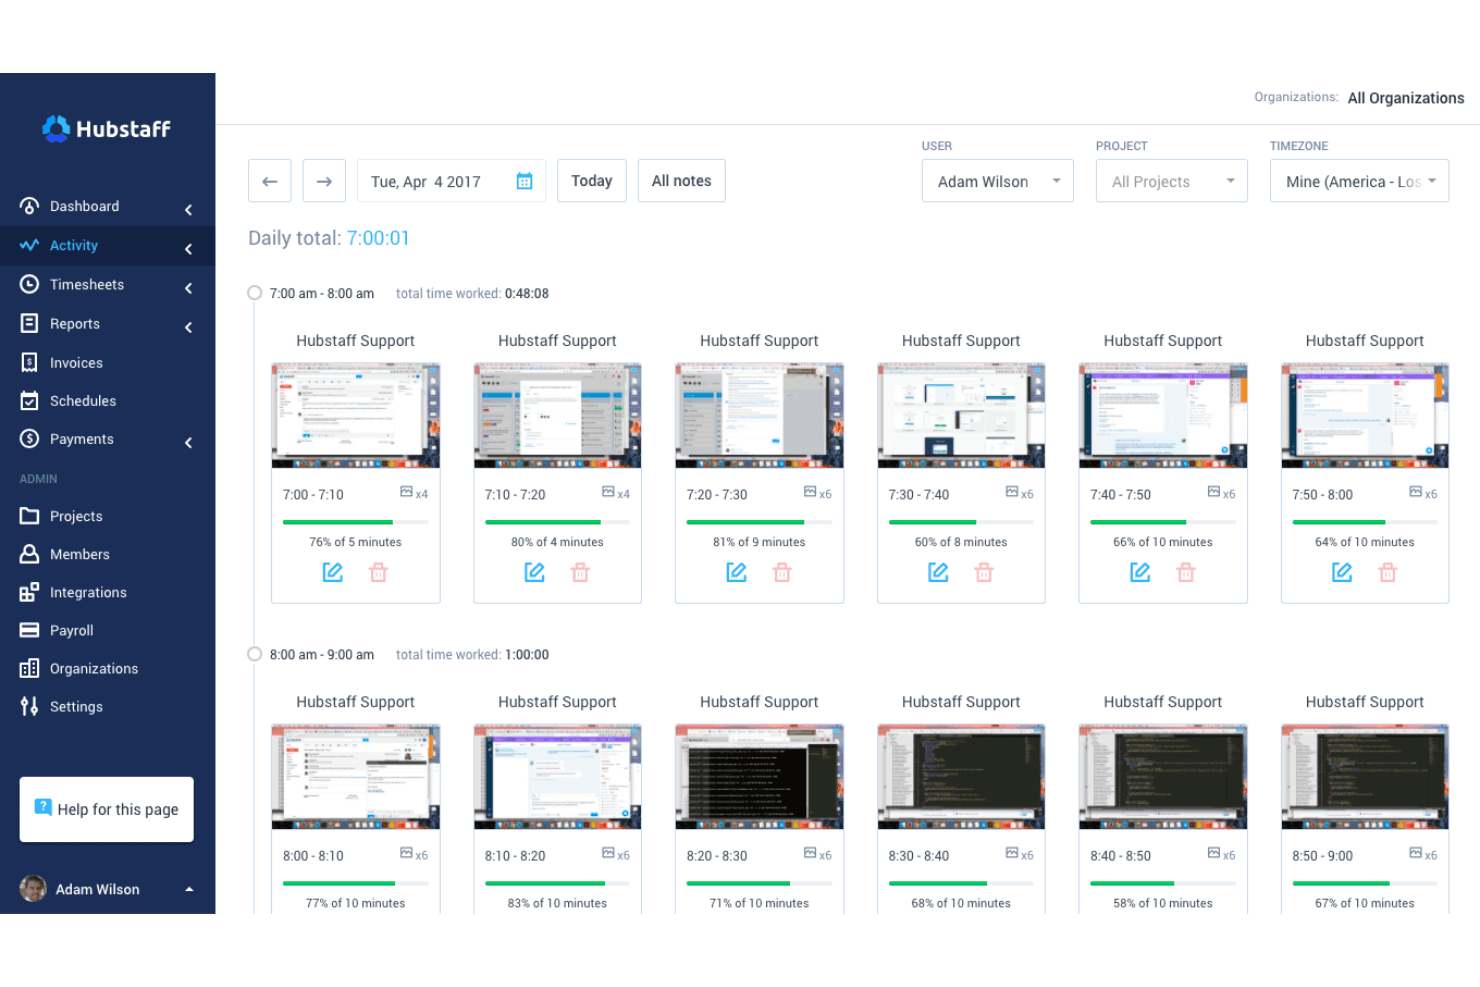
Task: Expand the Dashboard menu chevron
Action: click(188, 209)
